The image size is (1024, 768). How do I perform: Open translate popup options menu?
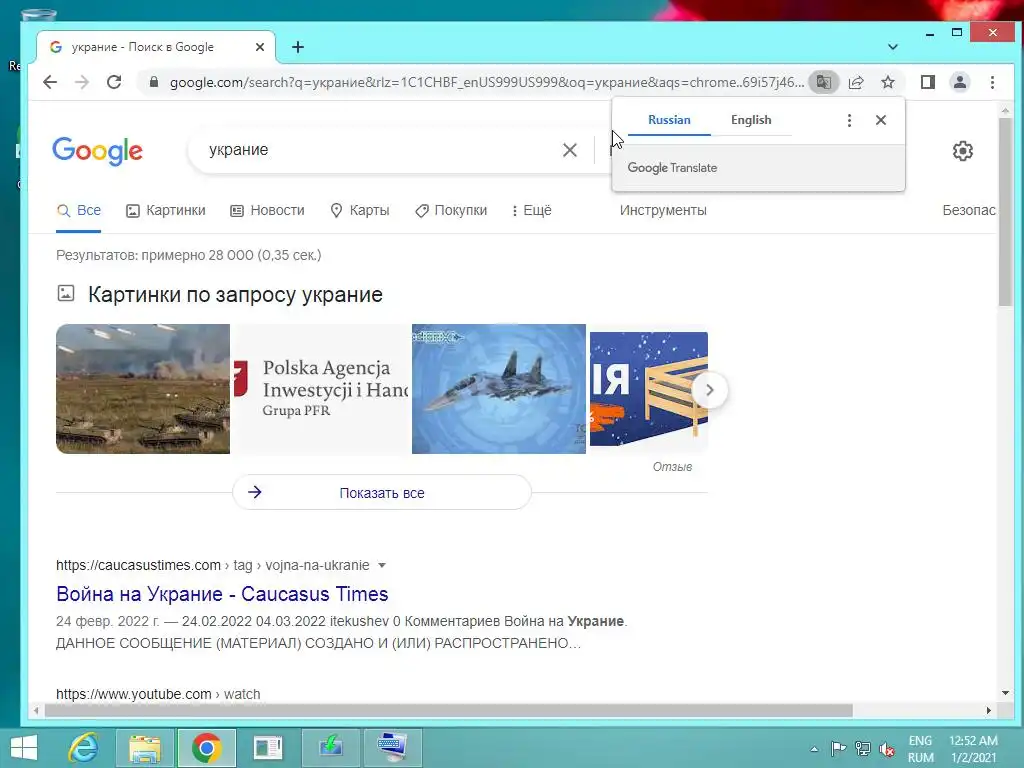(x=849, y=120)
